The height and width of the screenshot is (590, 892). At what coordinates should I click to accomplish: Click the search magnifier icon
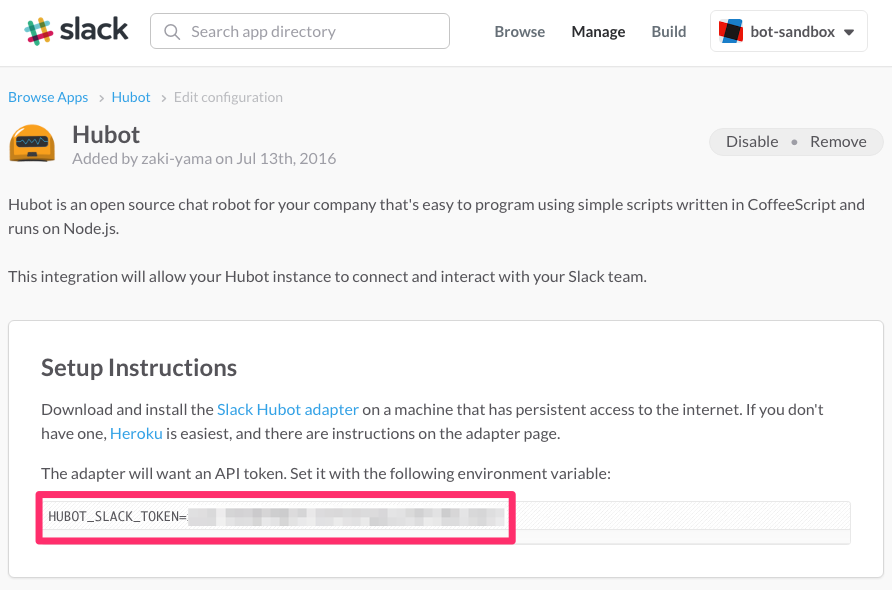tap(172, 32)
